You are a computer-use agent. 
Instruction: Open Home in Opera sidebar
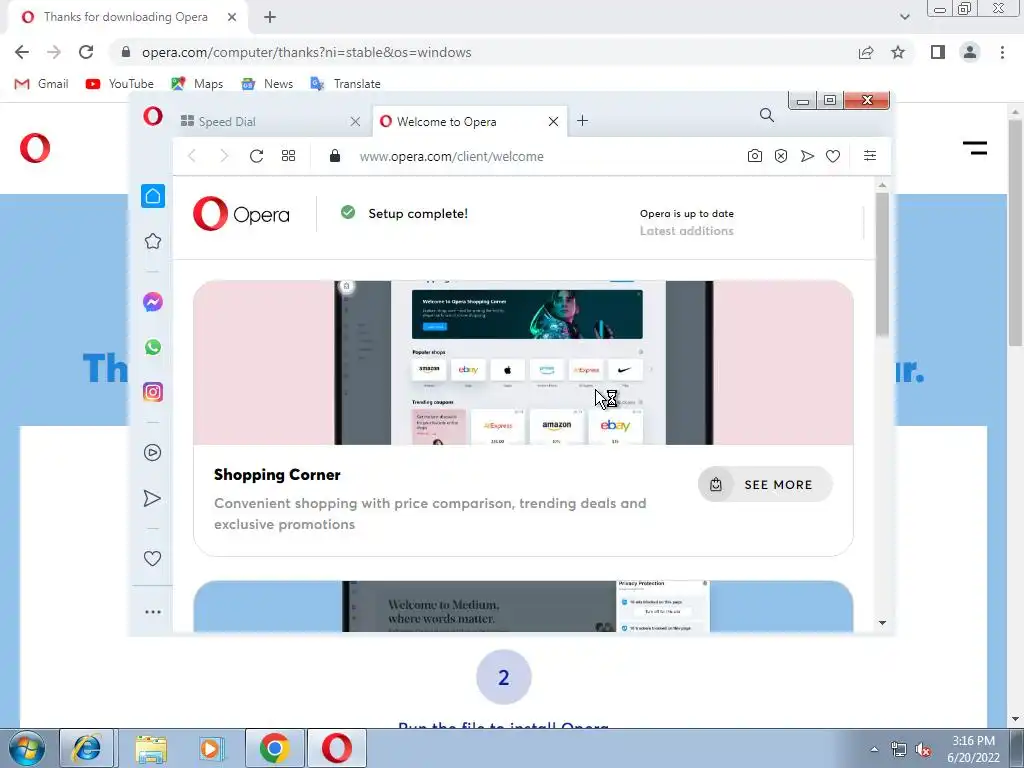[153, 196]
